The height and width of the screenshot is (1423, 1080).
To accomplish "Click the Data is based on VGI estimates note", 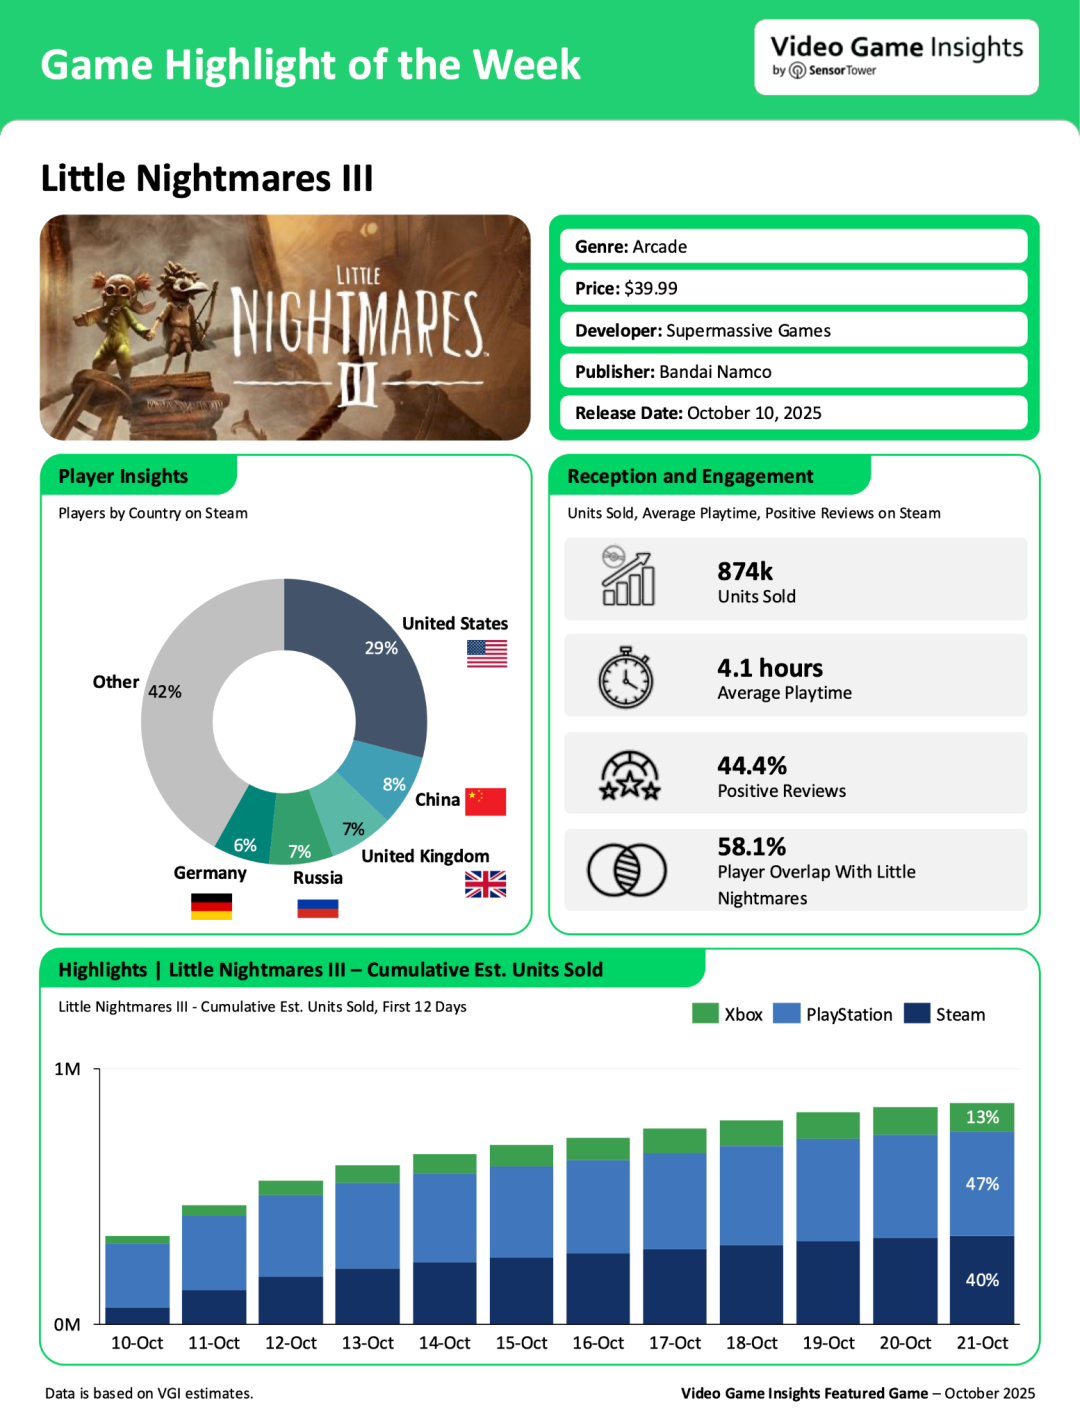I will (149, 1393).
